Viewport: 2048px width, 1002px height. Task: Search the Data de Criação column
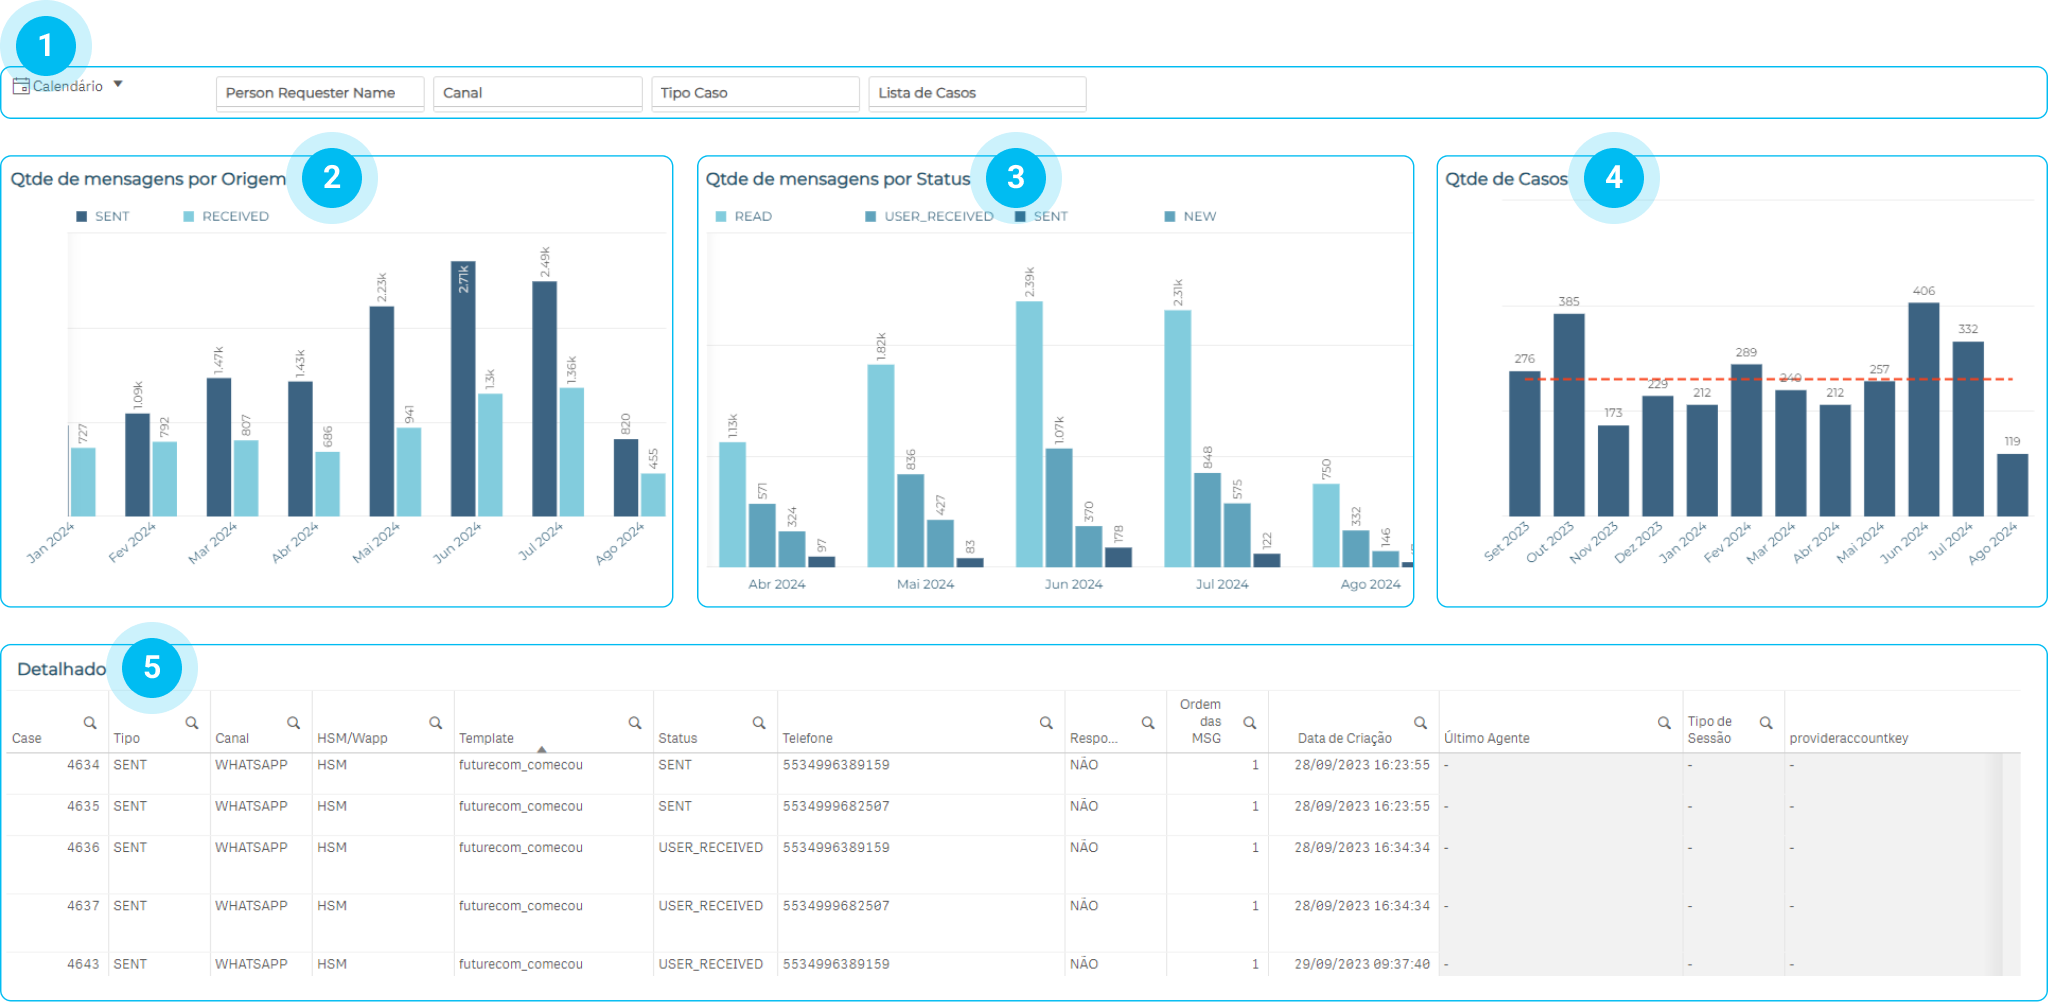tap(1420, 723)
